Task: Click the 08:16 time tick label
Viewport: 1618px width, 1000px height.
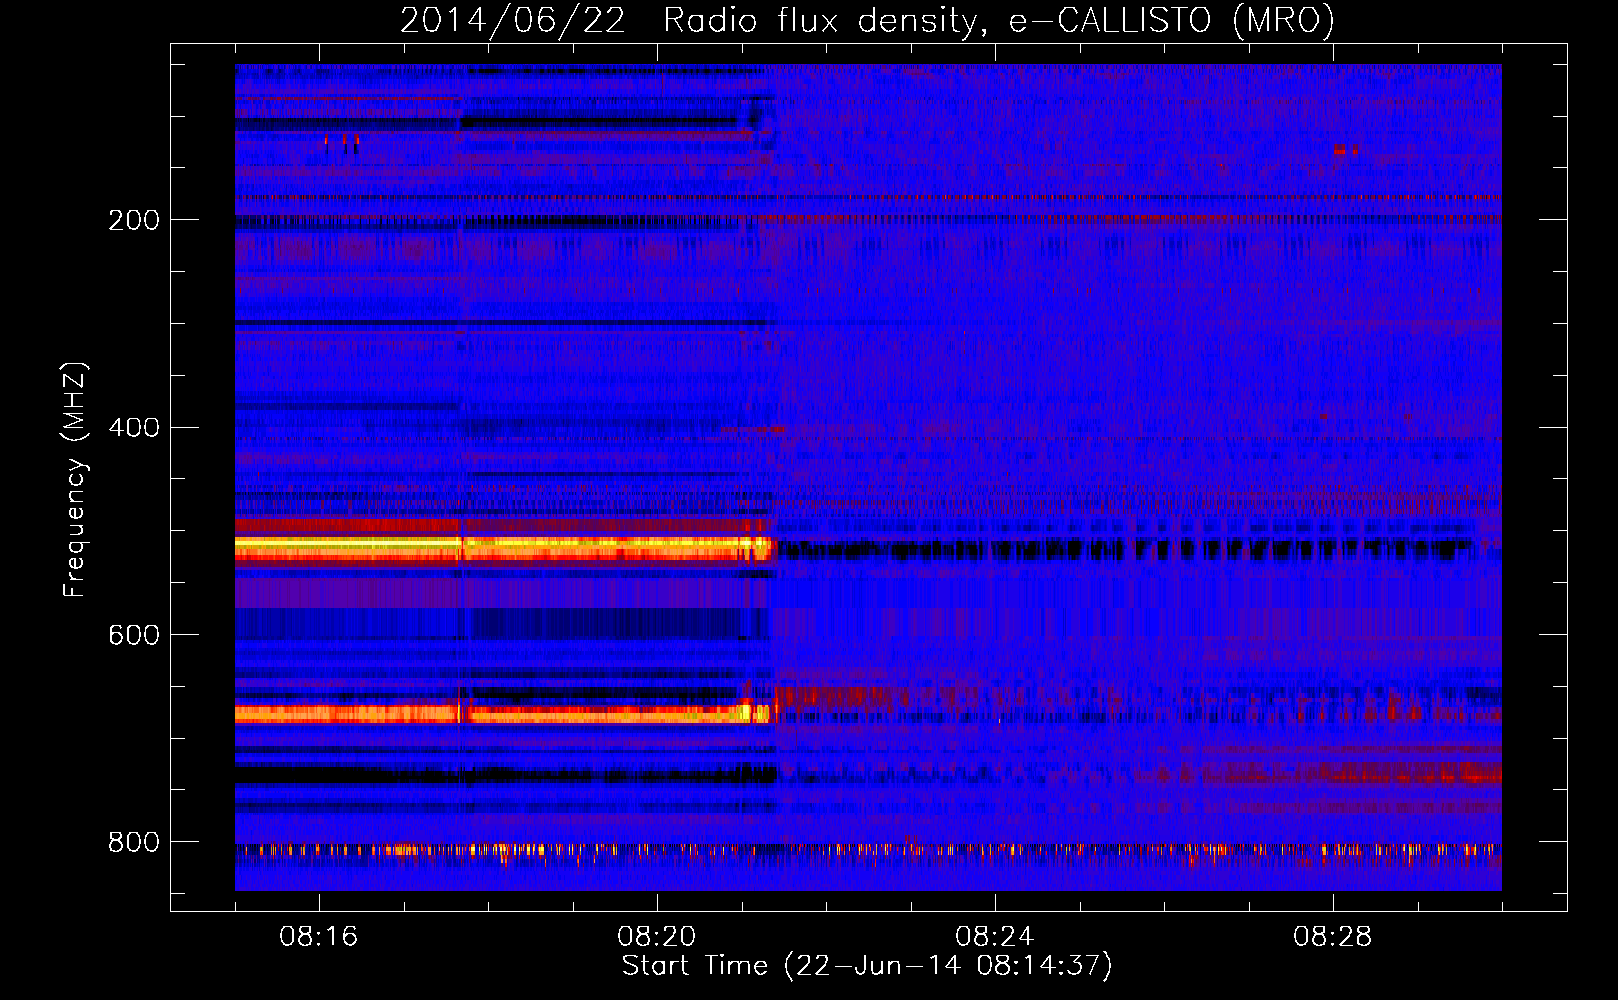Action: coord(319,937)
